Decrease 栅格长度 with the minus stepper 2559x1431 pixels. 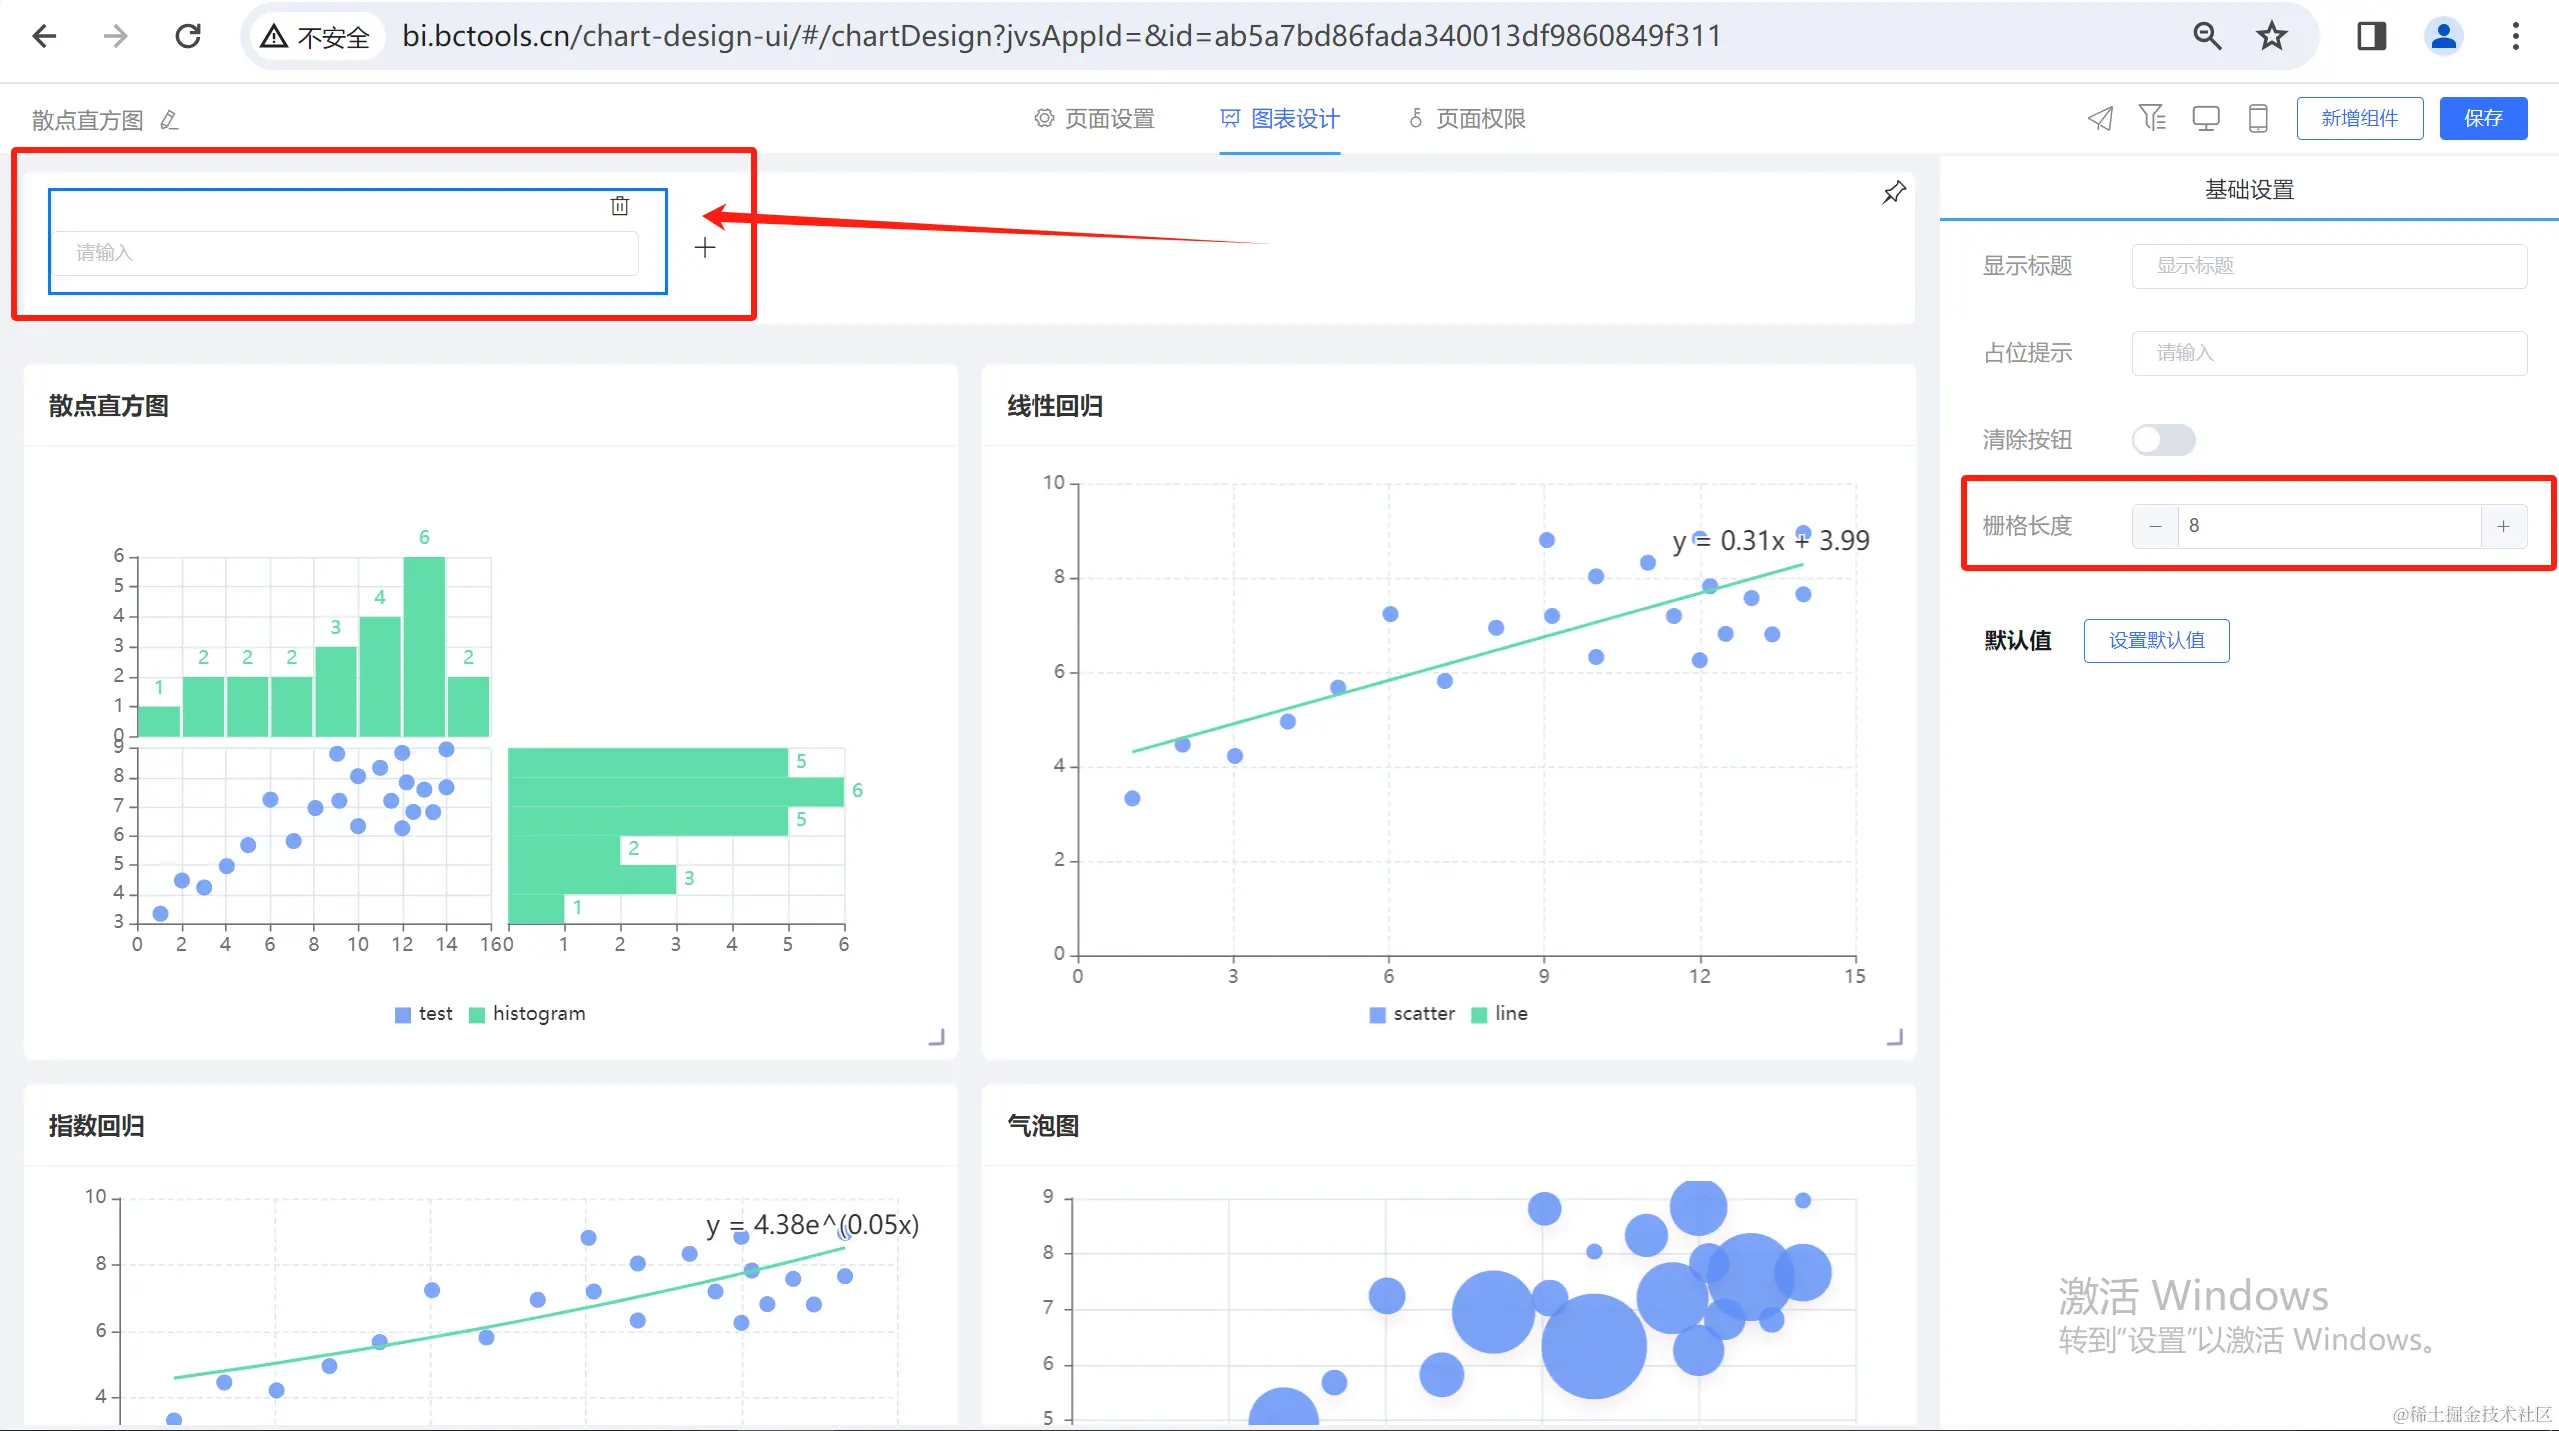pos(2155,526)
